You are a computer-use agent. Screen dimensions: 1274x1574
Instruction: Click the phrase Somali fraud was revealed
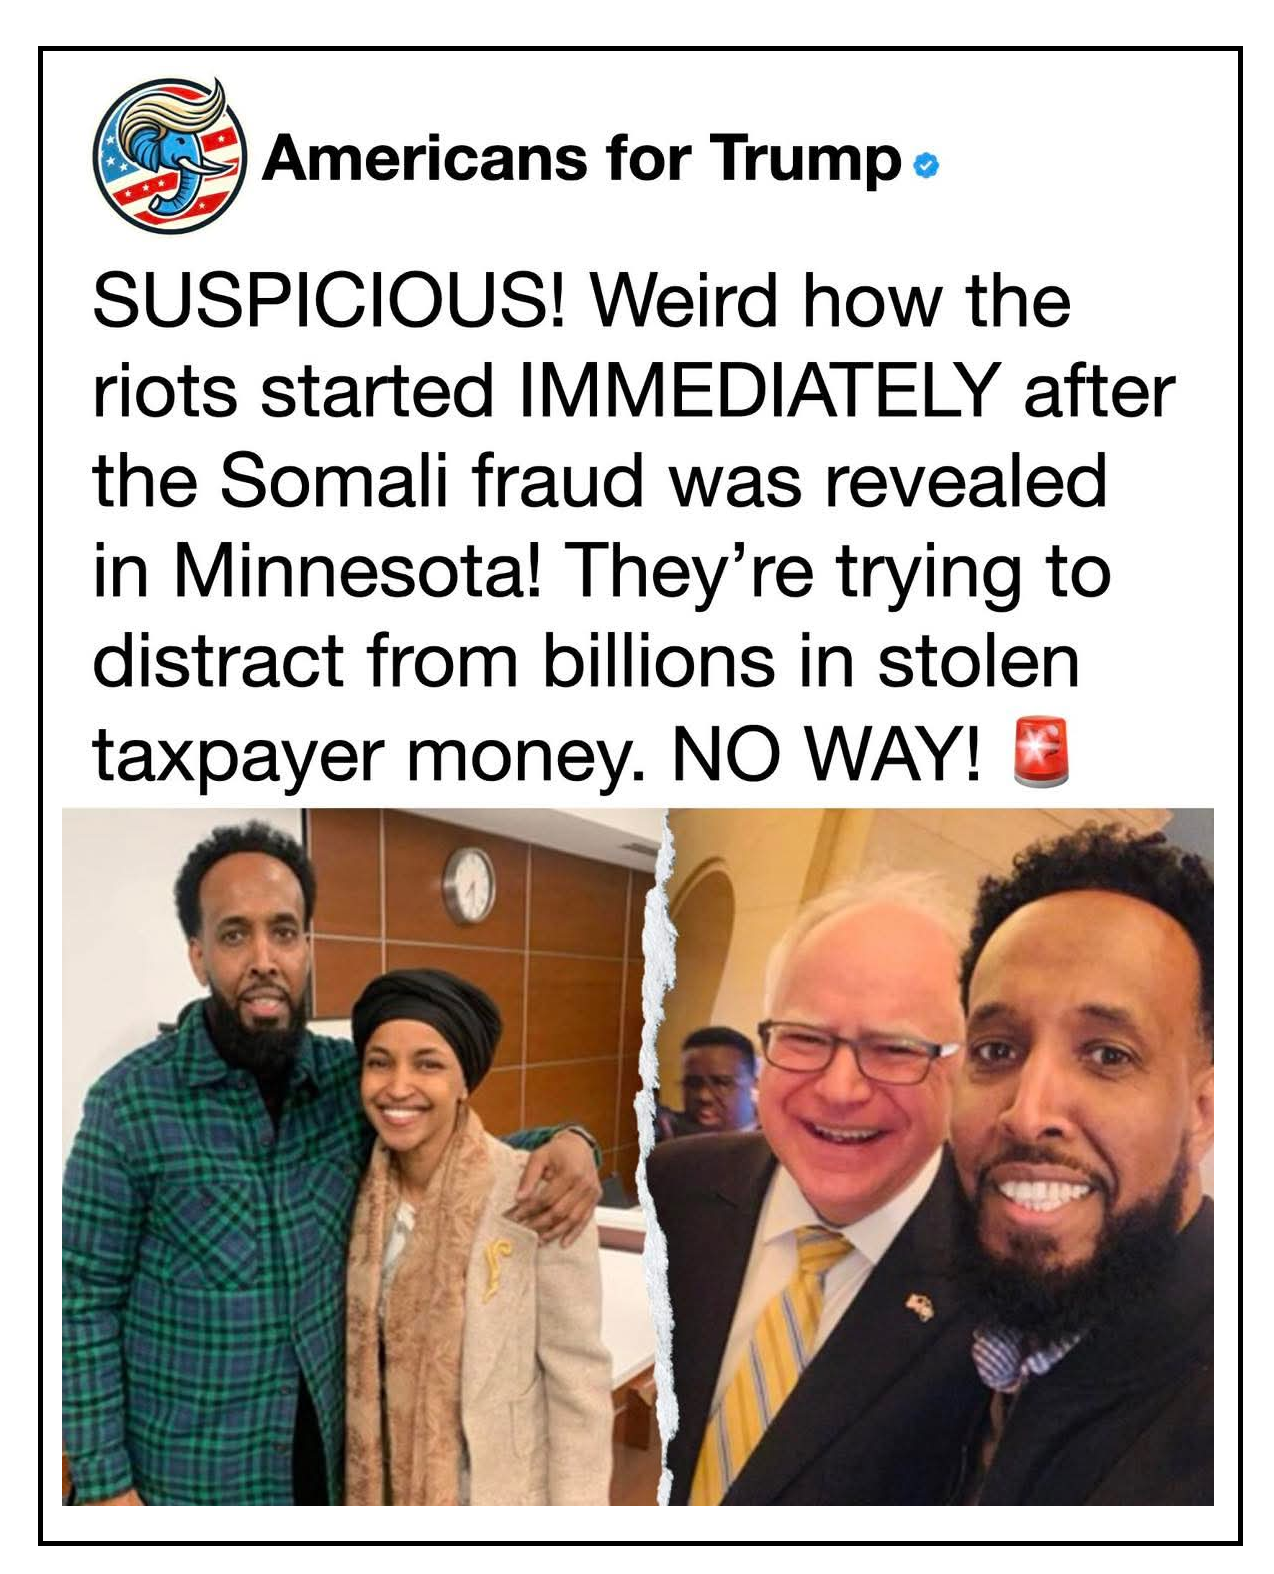pos(662,481)
